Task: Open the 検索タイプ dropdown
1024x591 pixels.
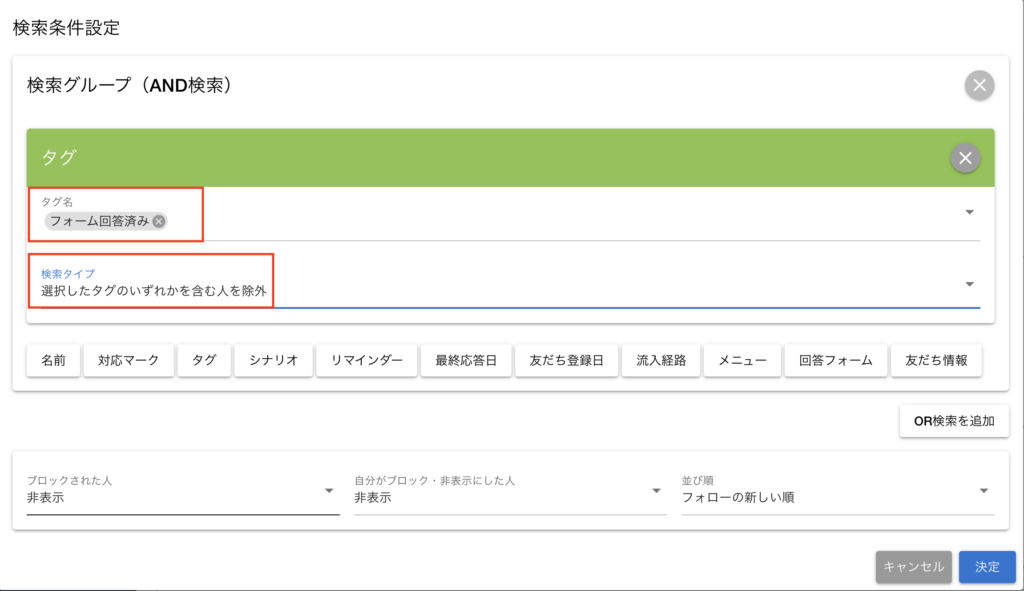Action: tap(969, 284)
